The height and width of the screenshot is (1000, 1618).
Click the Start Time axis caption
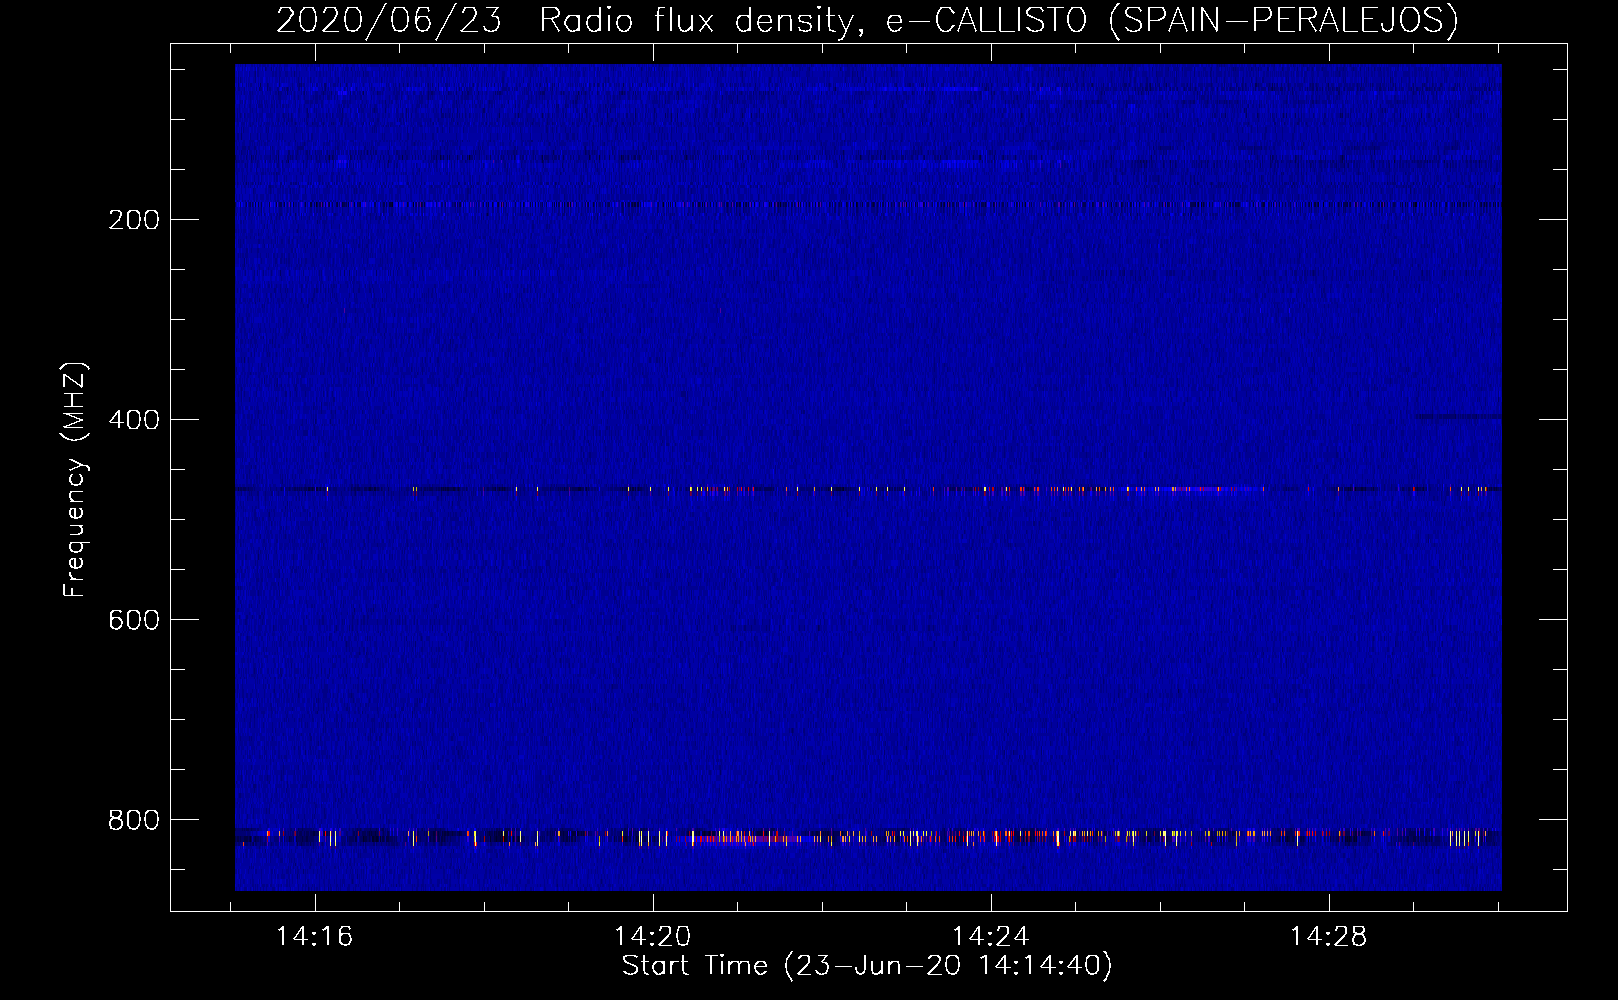867,966
